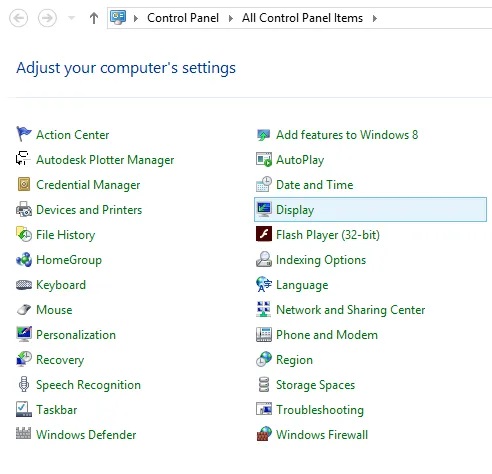
Task: Click the Taskbar checkmark icon
Action: pos(24,409)
